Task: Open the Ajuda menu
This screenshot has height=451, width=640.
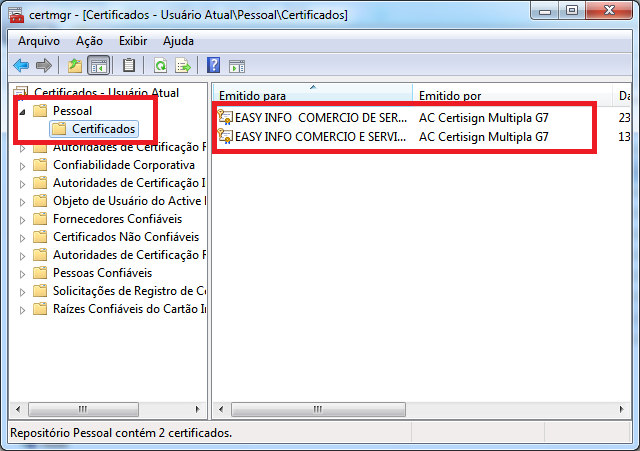Action: coord(178,41)
